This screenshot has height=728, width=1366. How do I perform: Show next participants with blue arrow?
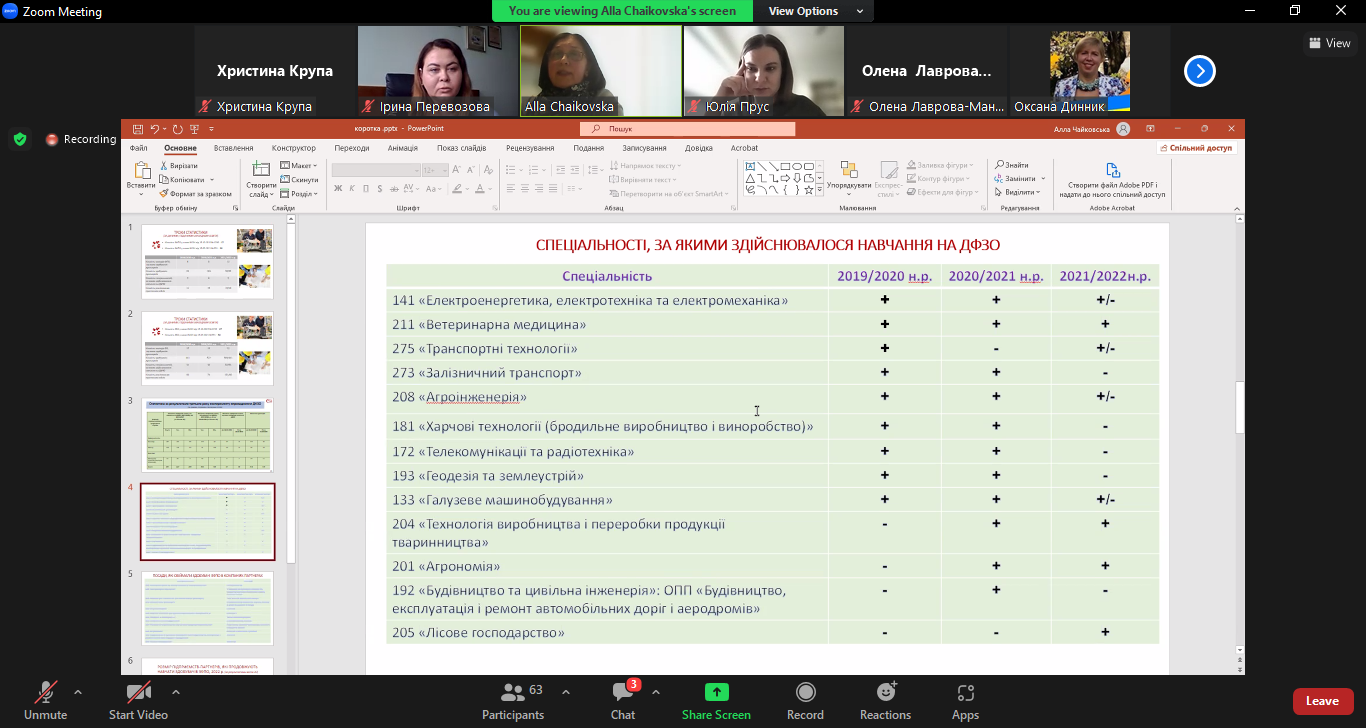tap(1200, 71)
